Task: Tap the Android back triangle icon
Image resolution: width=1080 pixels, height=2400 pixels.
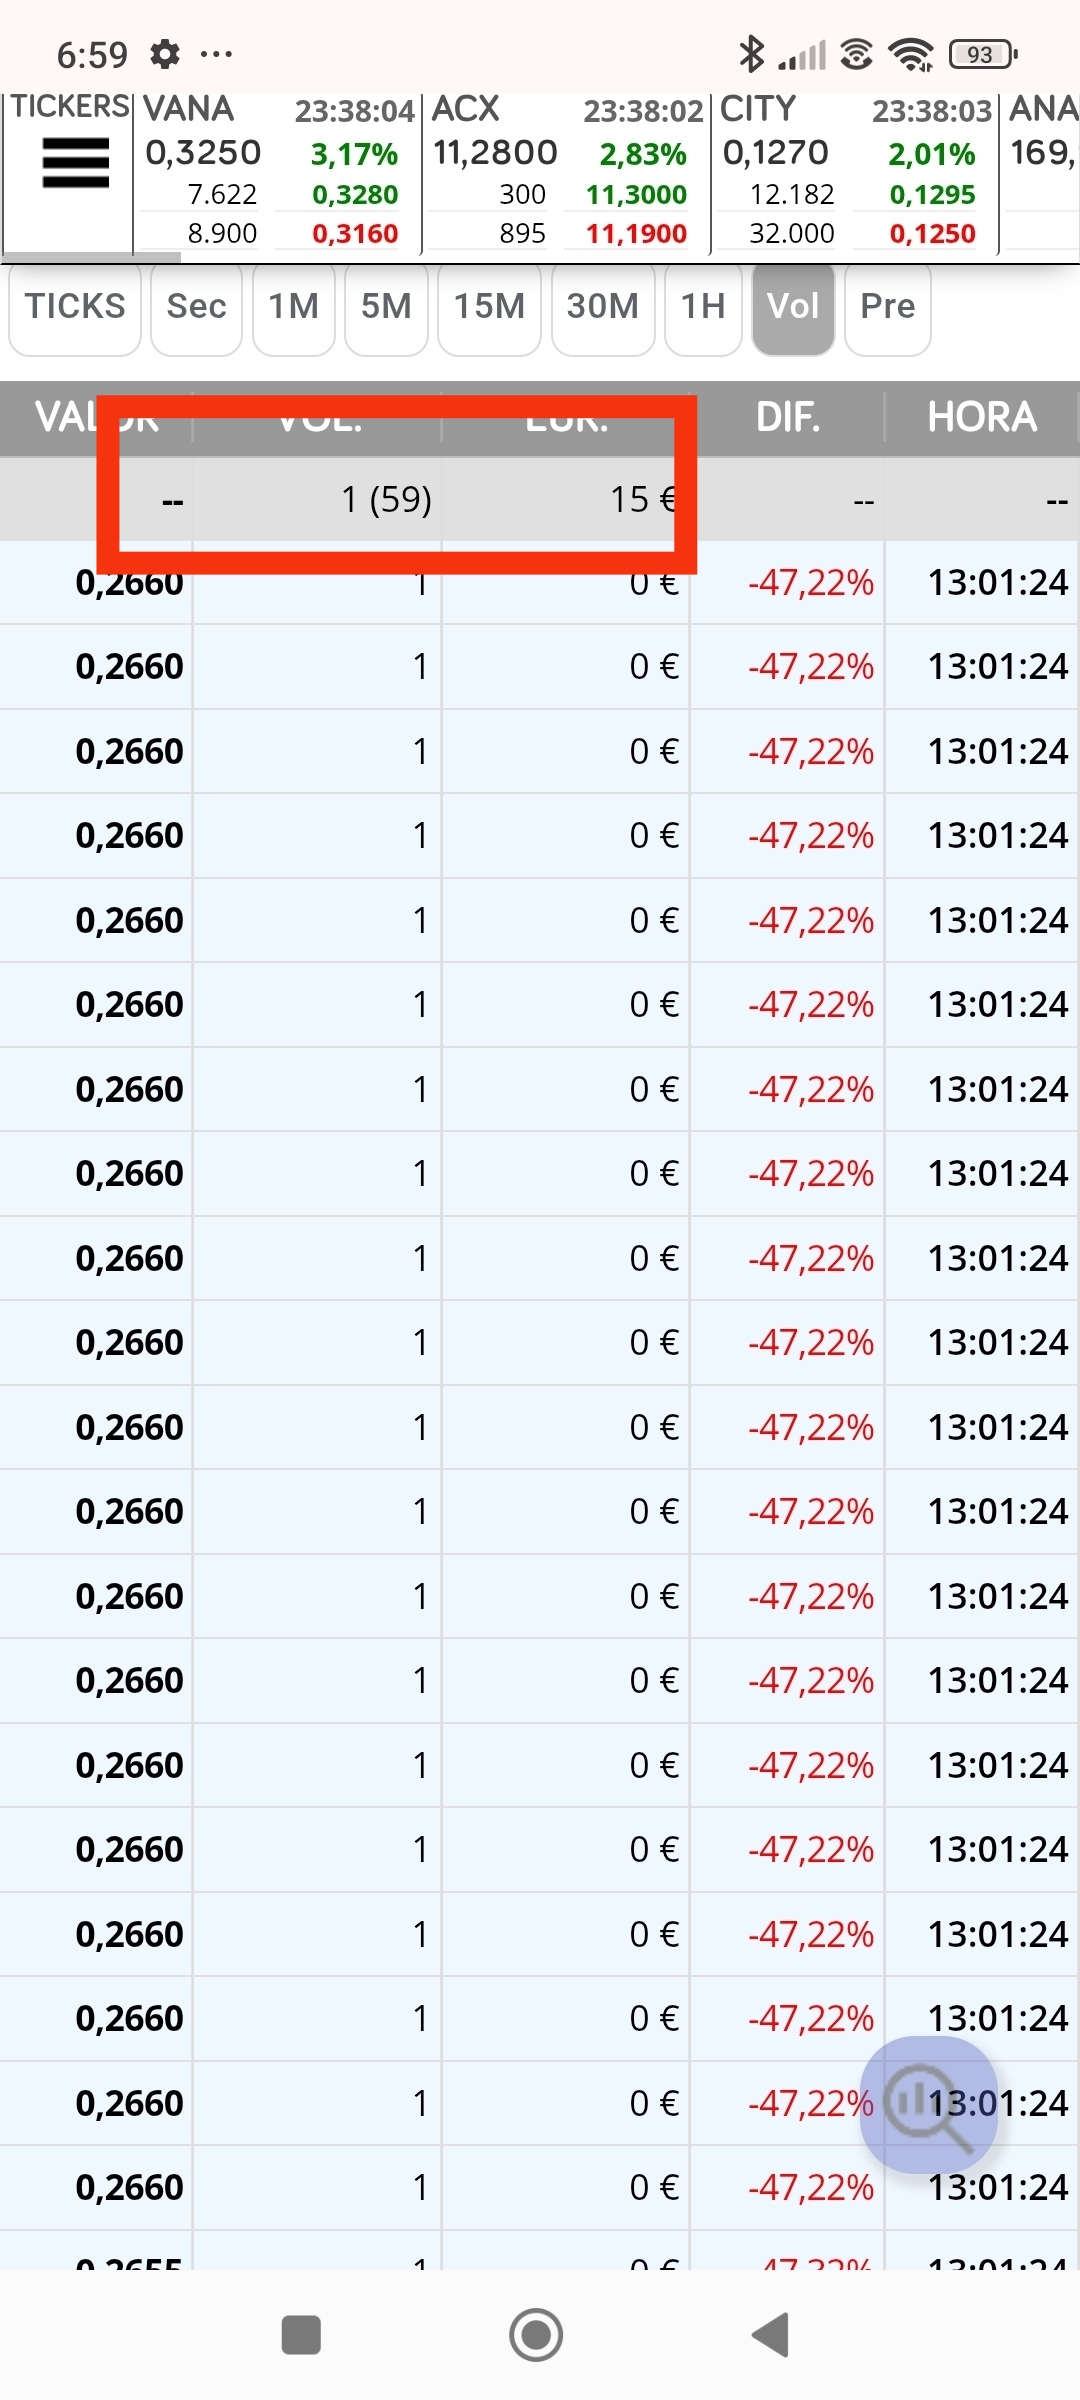Action: click(771, 2336)
